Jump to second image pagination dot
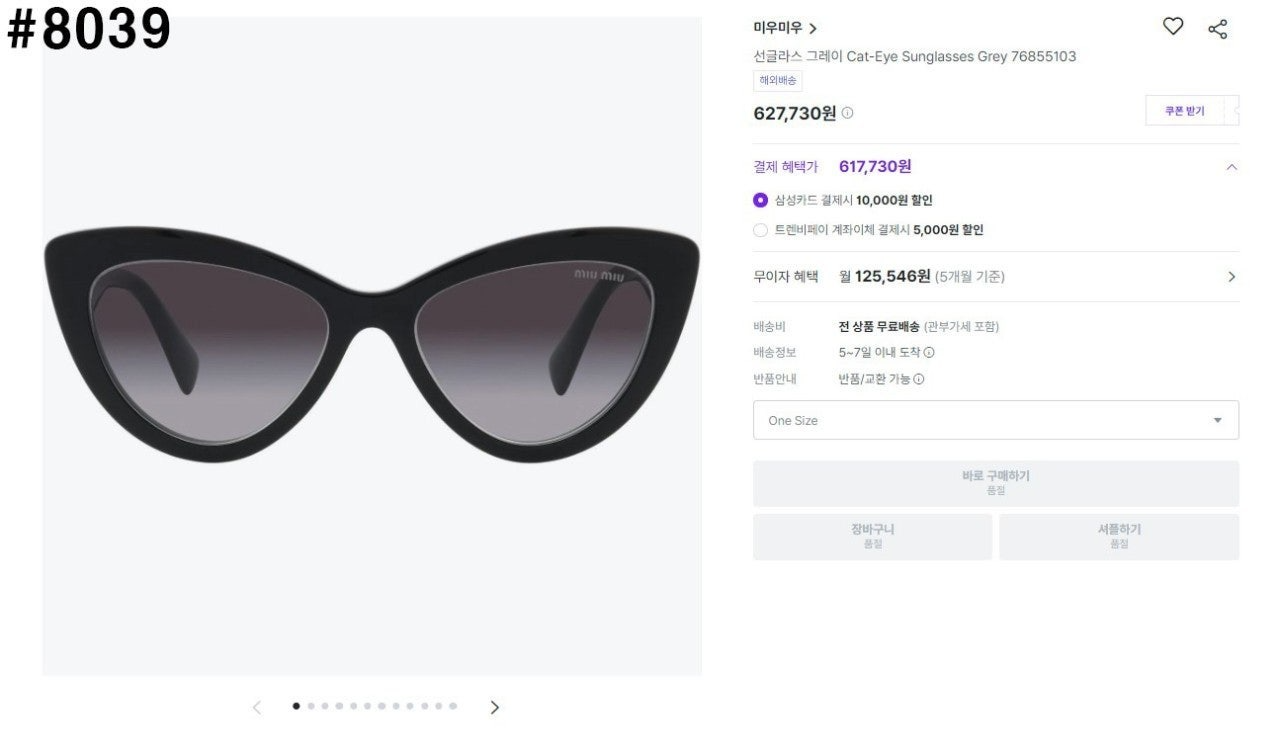1280x751 pixels. pyautogui.click(x=311, y=706)
